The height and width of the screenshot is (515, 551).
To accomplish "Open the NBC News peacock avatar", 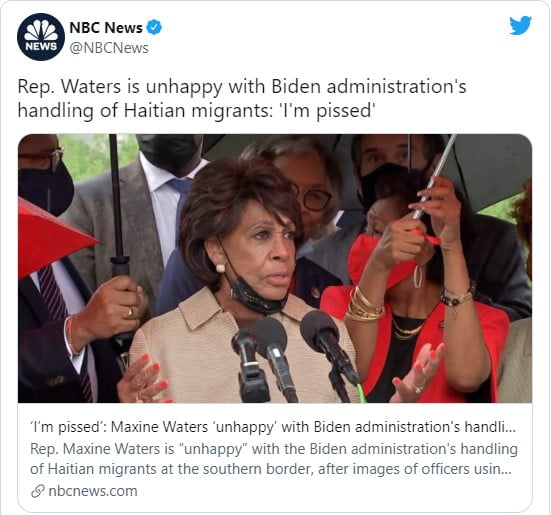I will (41, 37).
